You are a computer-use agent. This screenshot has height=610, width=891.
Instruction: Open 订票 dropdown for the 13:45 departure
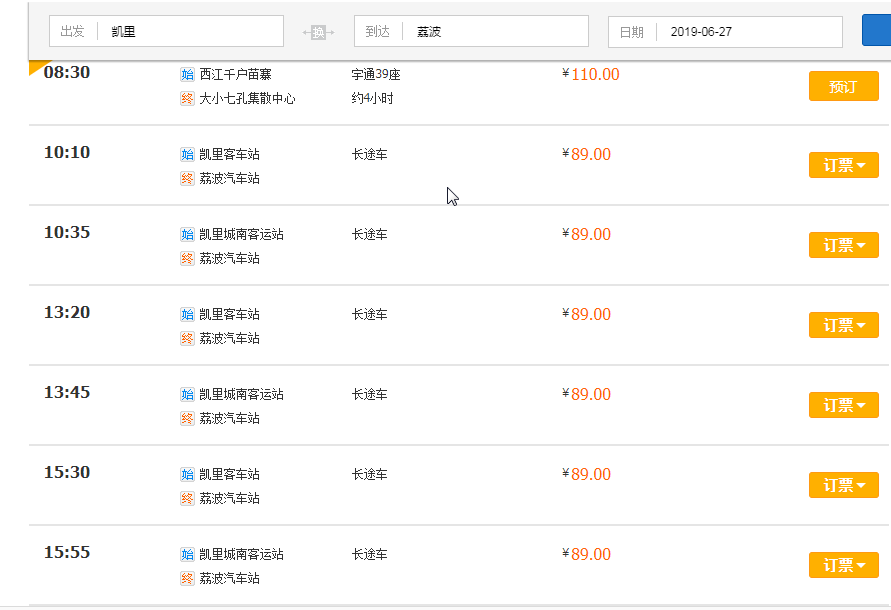(x=844, y=405)
